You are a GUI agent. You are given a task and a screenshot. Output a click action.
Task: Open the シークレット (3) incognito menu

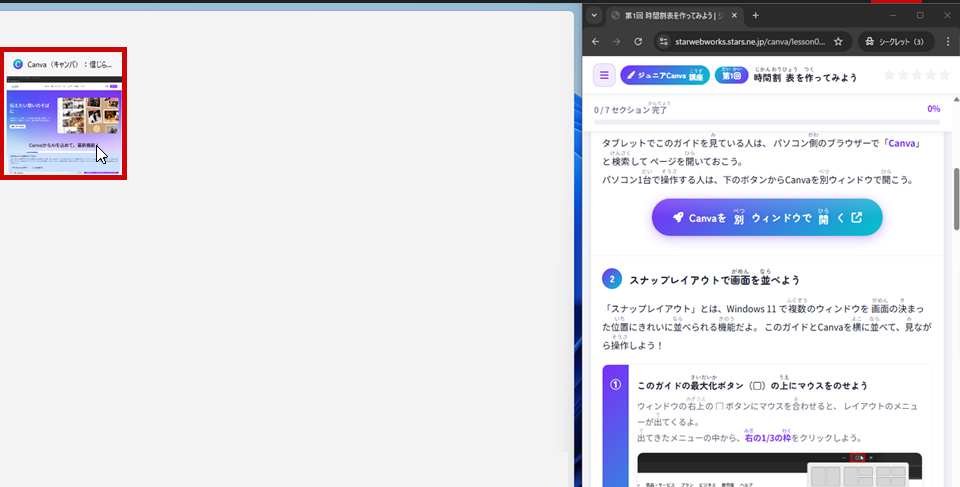pos(895,42)
